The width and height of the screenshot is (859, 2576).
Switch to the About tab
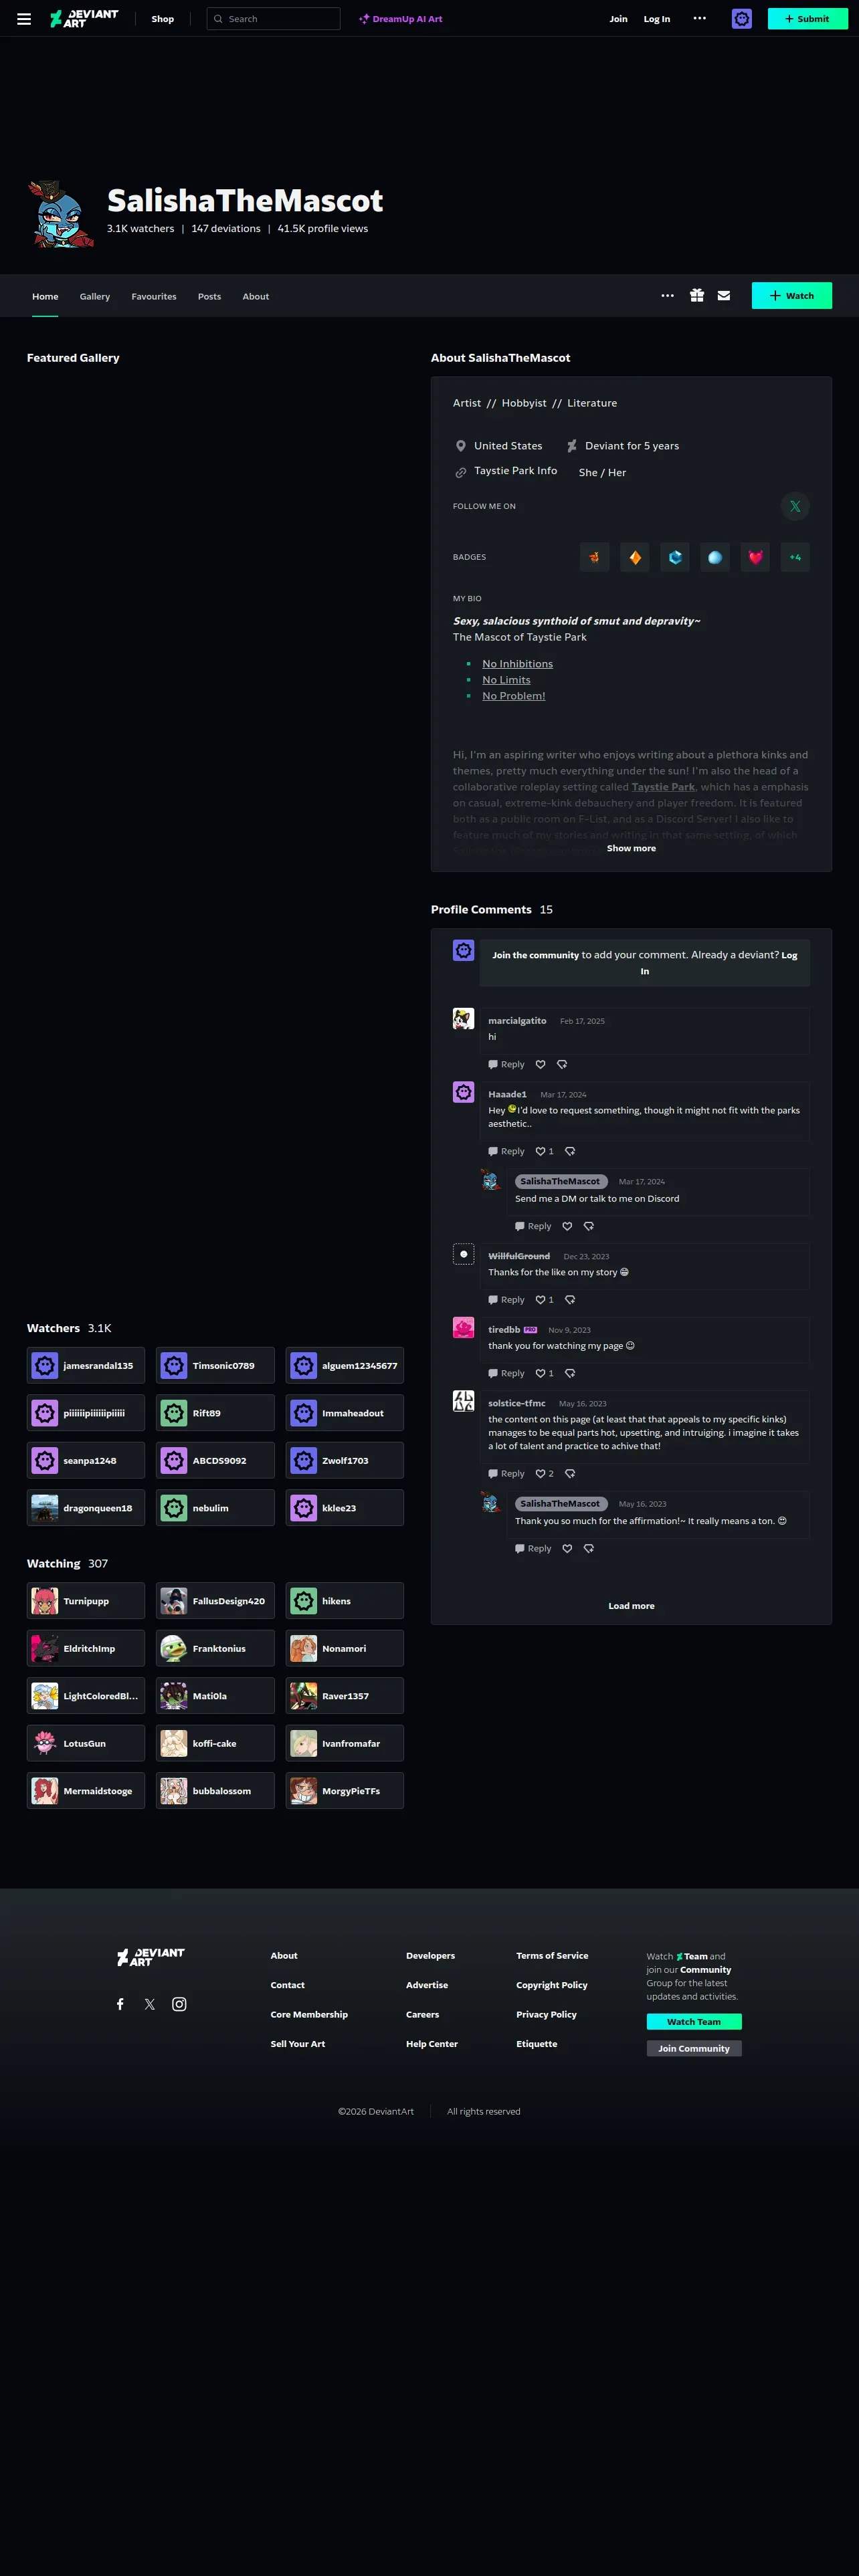[256, 296]
